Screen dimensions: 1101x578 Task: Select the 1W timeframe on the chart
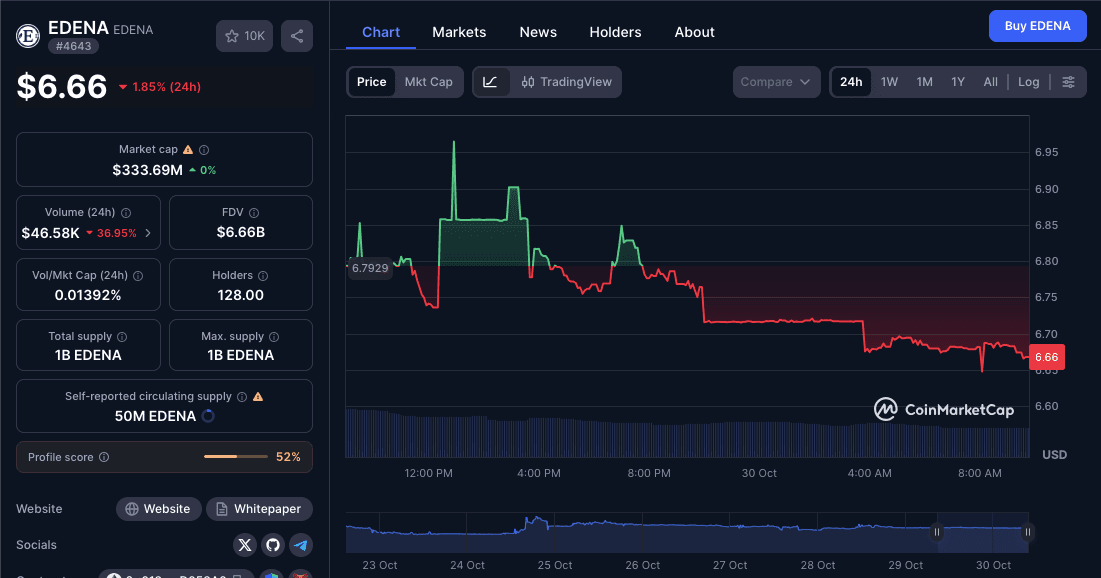(890, 81)
